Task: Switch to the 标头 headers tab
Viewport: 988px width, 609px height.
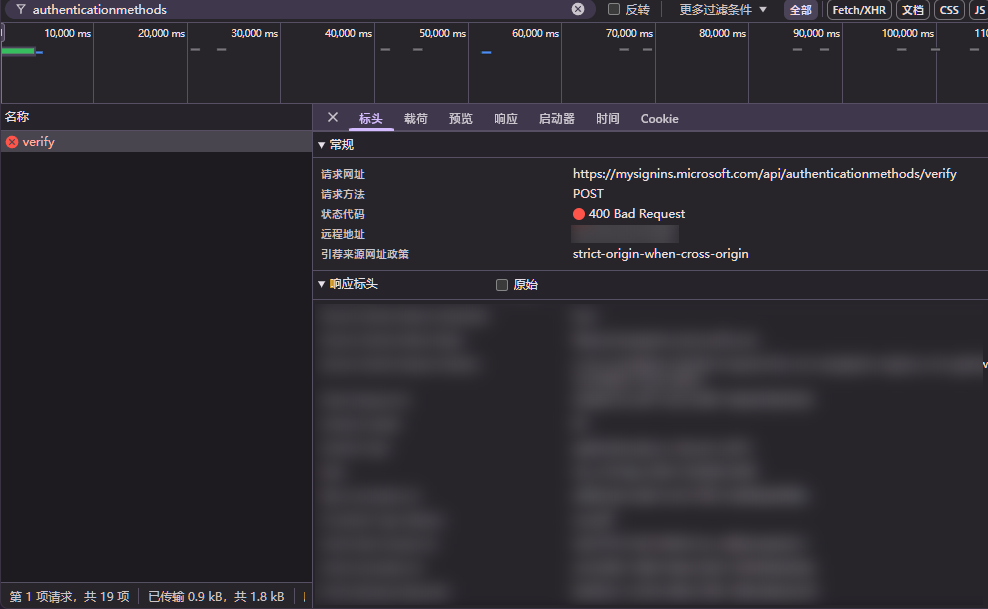Action: pos(370,118)
